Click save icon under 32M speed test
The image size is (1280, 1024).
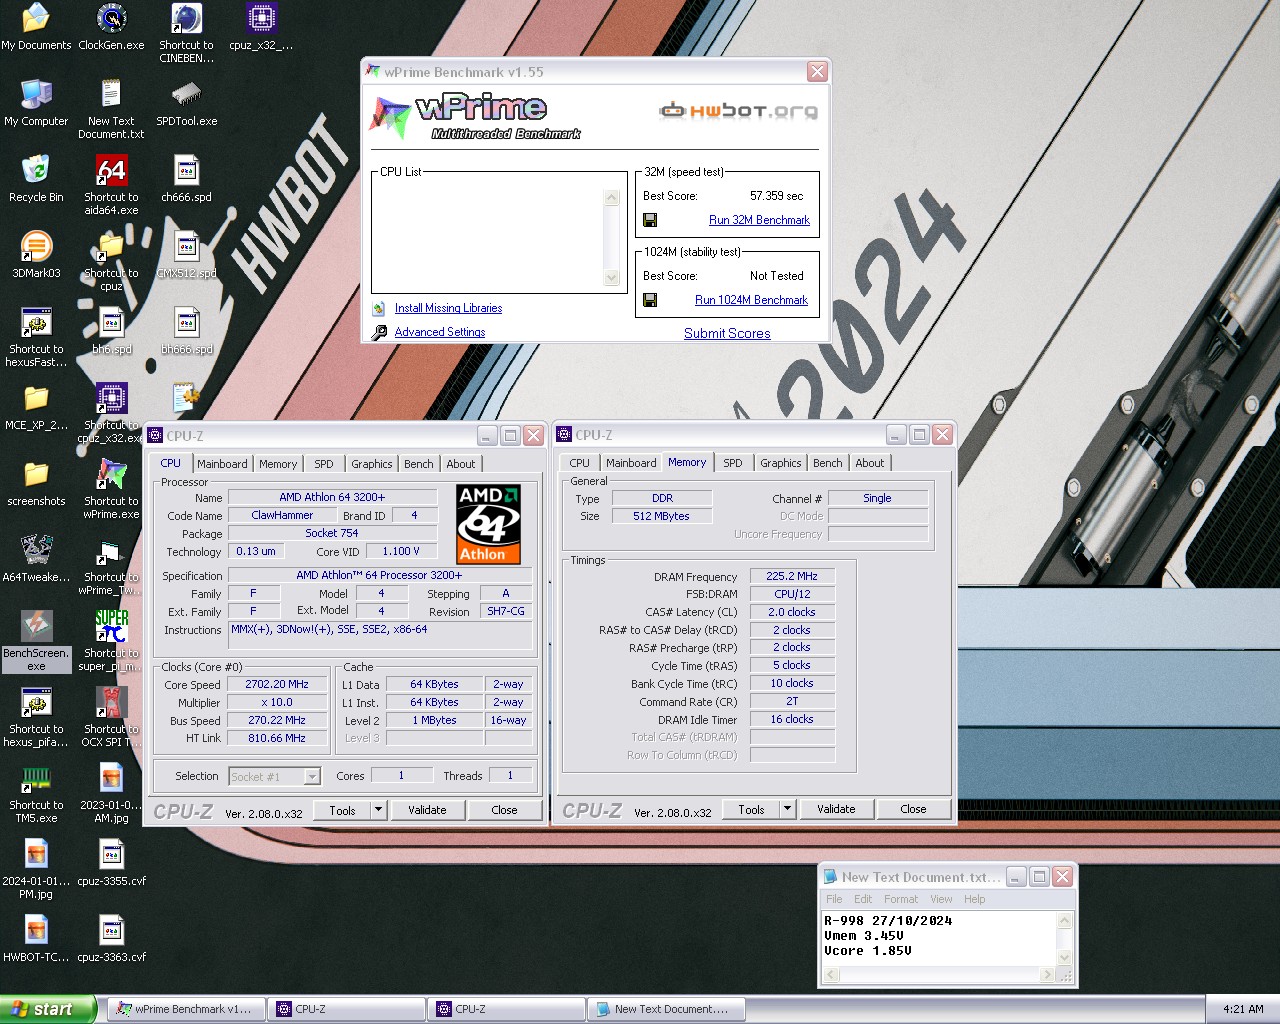pyautogui.click(x=650, y=220)
